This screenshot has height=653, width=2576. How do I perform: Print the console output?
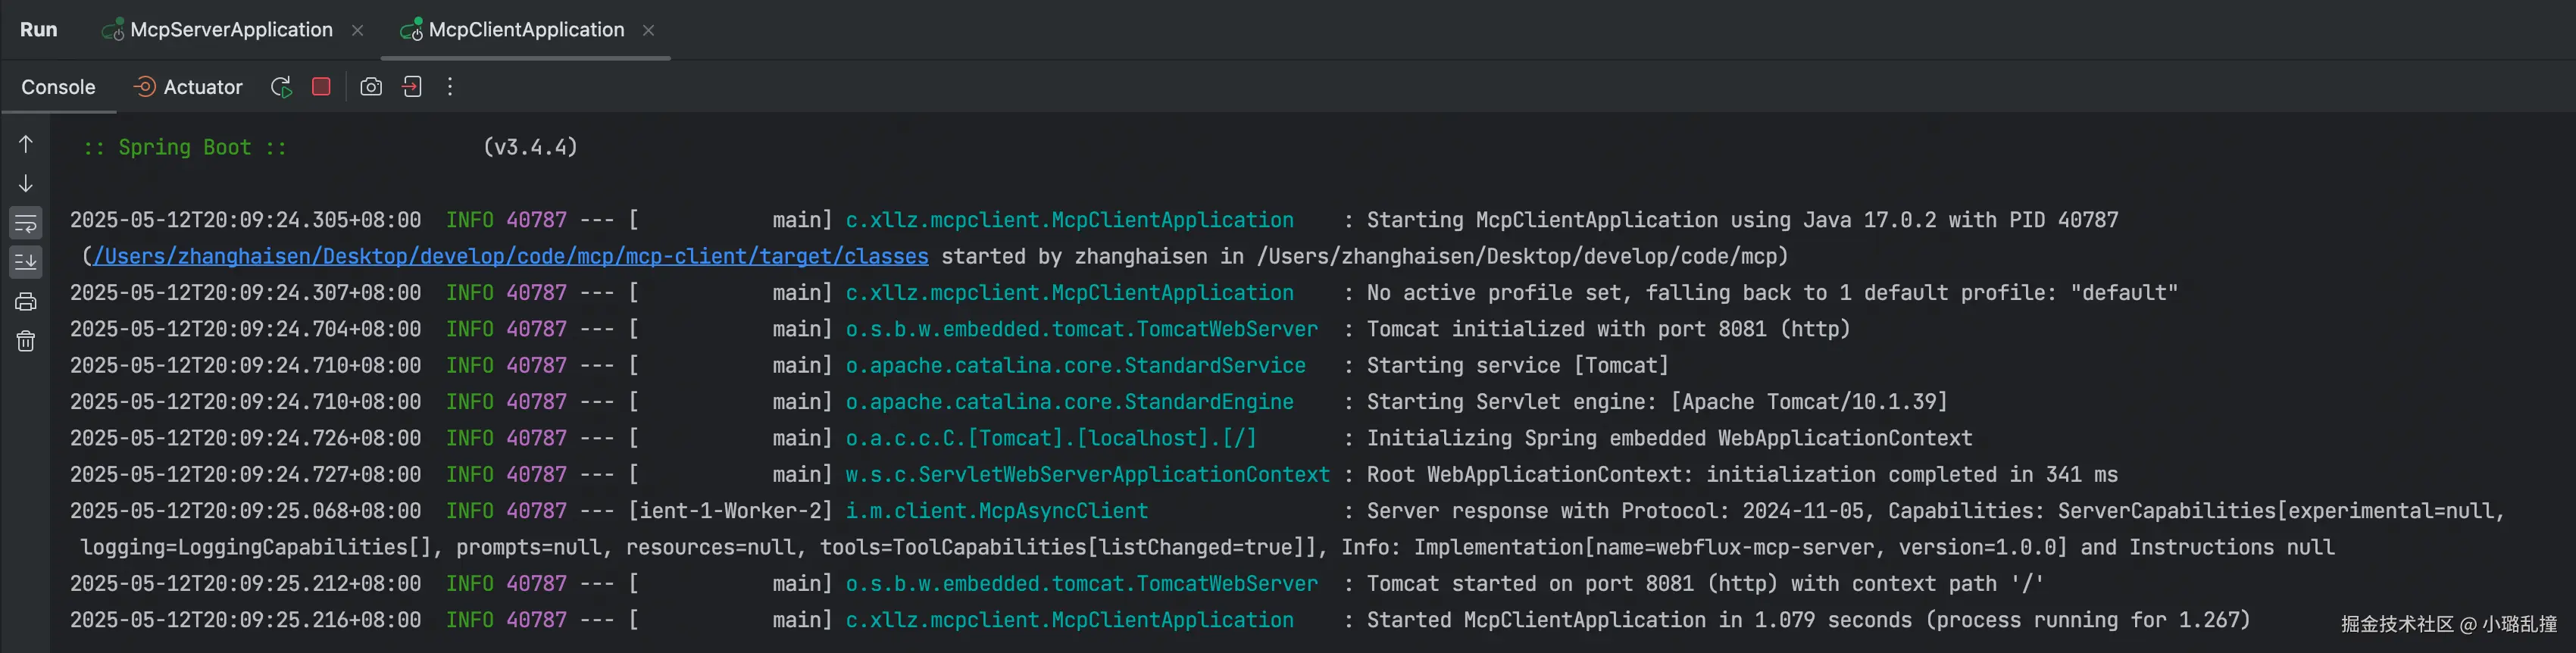point(26,302)
